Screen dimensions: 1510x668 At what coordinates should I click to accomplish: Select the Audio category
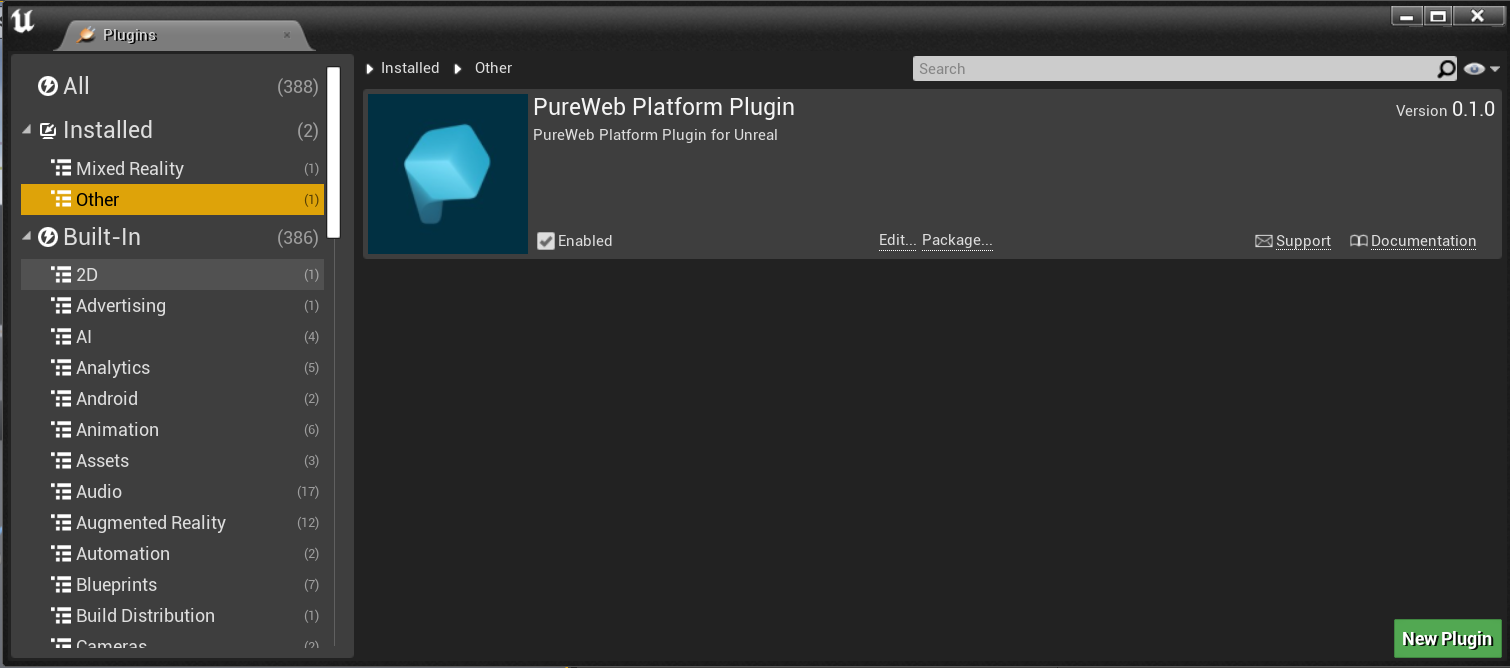[172, 491]
